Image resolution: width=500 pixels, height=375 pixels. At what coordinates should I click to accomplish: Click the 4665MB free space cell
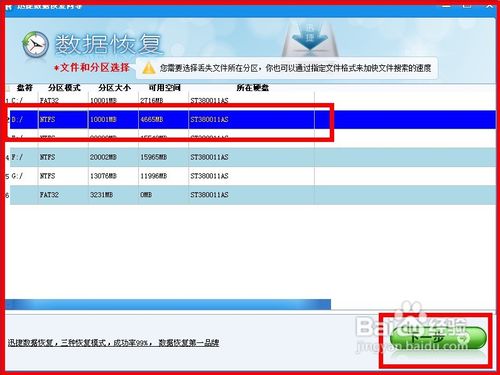click(x=152, y=119)
